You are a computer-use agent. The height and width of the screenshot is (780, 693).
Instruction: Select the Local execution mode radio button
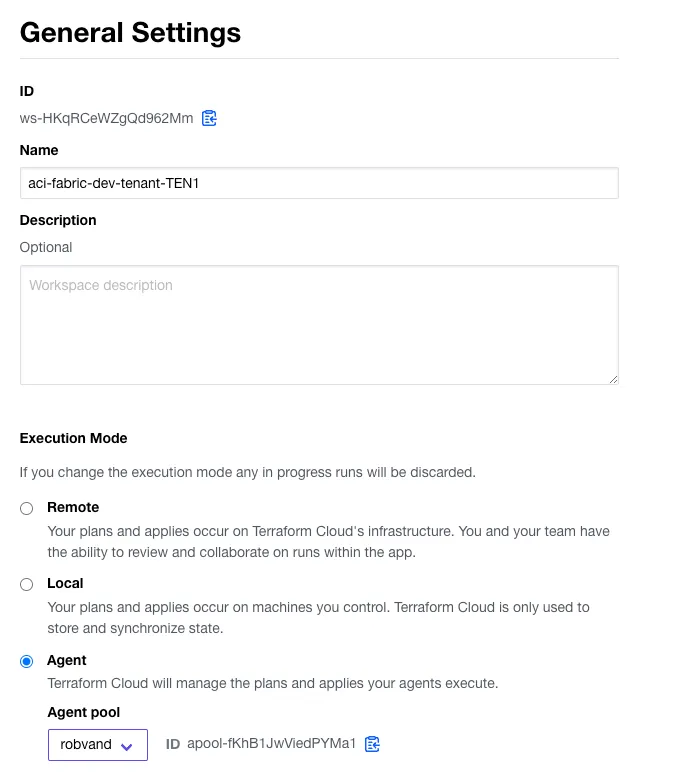(x=27, y=585)
